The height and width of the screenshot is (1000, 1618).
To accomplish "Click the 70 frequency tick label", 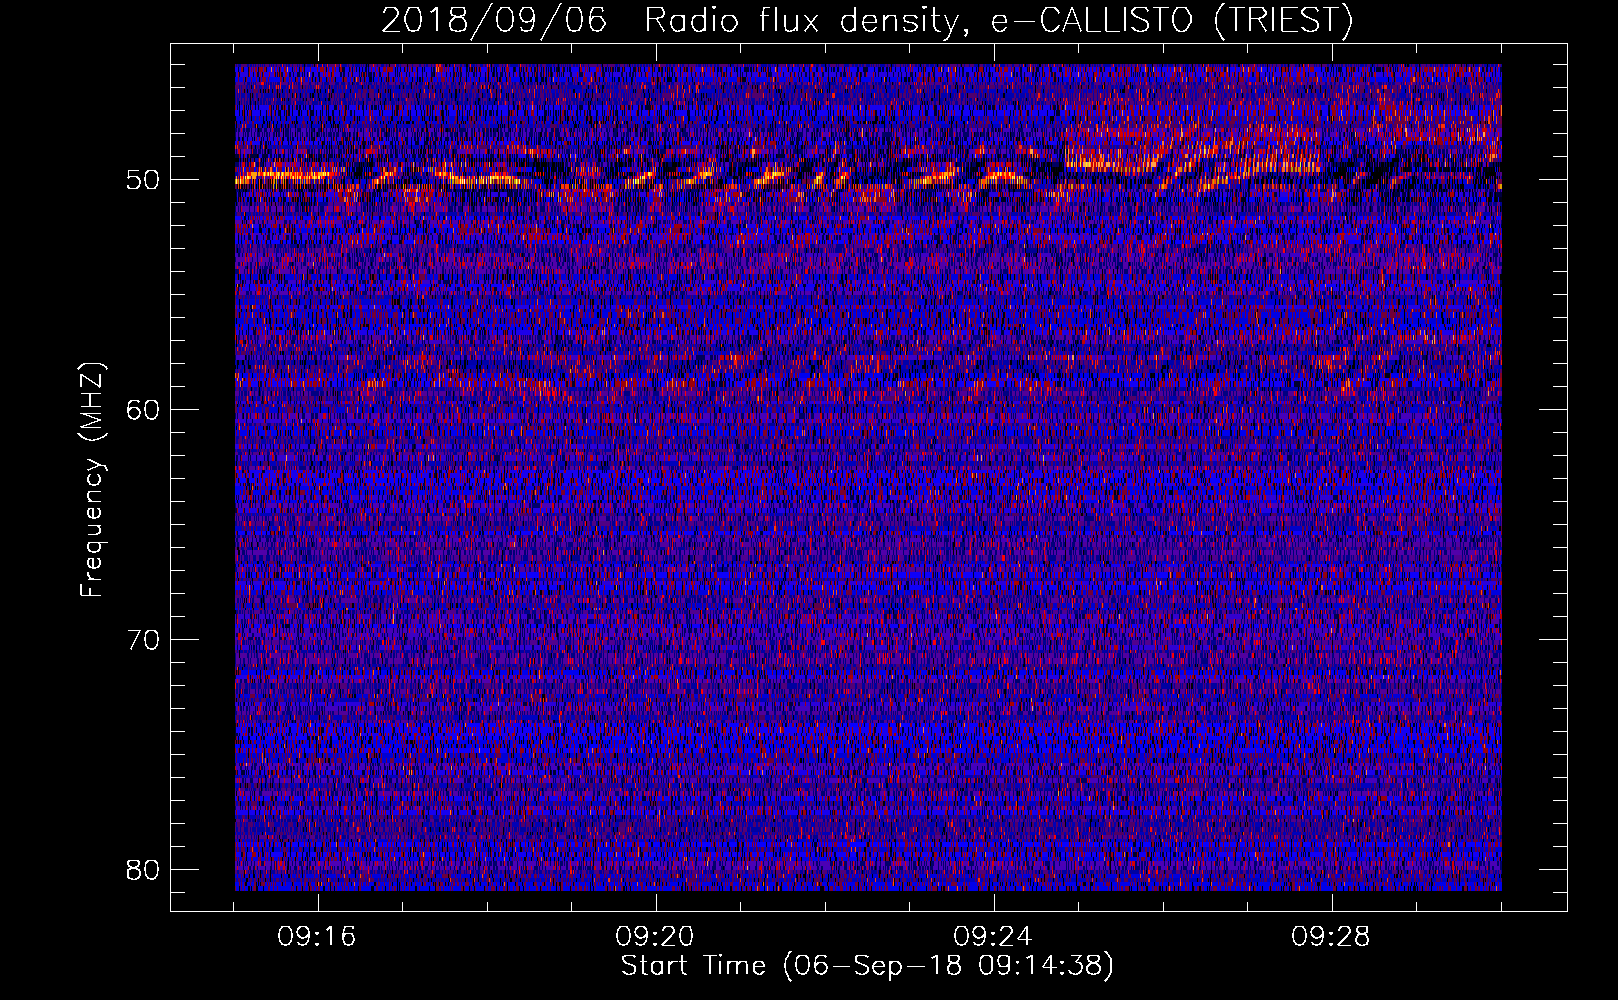I will pos(144,640).
